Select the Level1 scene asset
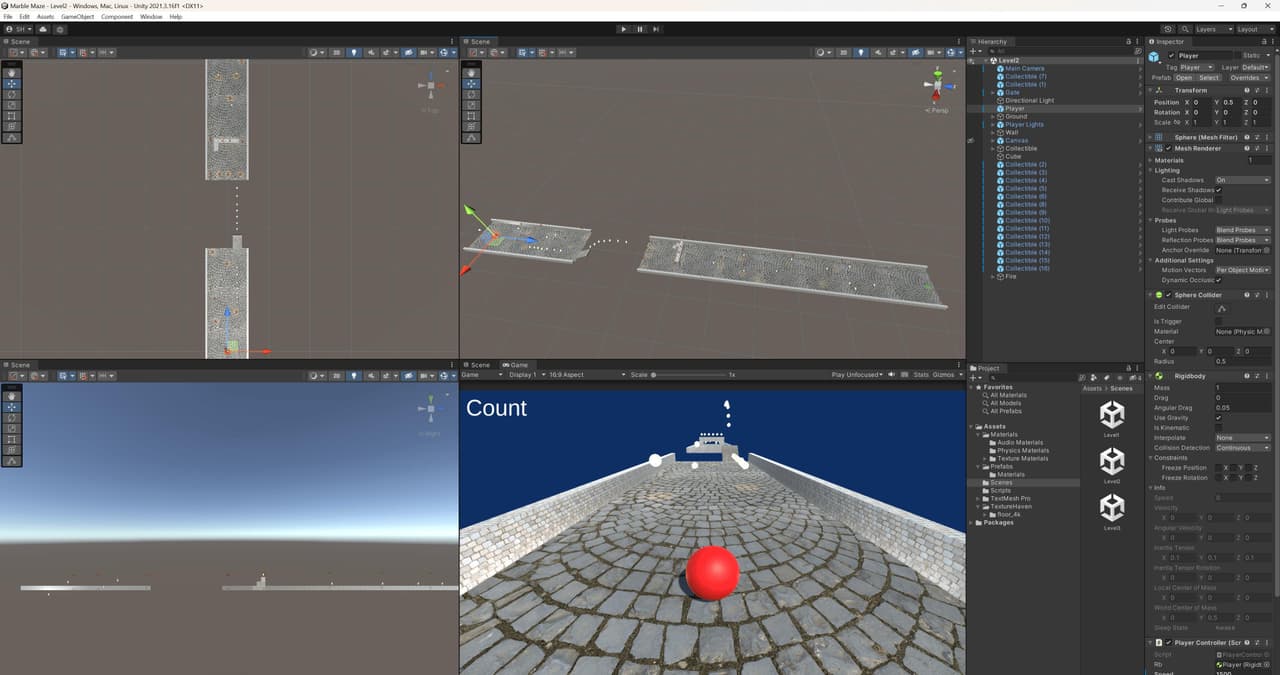1280x675 pixels. [1112, 418]
